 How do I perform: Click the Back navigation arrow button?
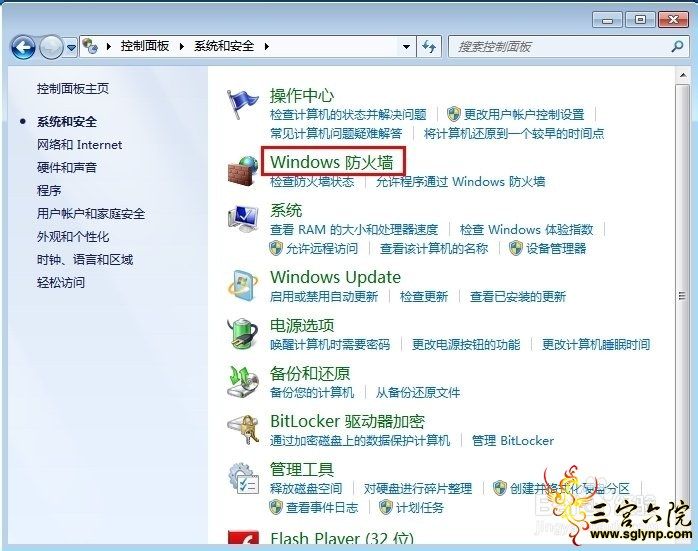click(x=23, y=47)
